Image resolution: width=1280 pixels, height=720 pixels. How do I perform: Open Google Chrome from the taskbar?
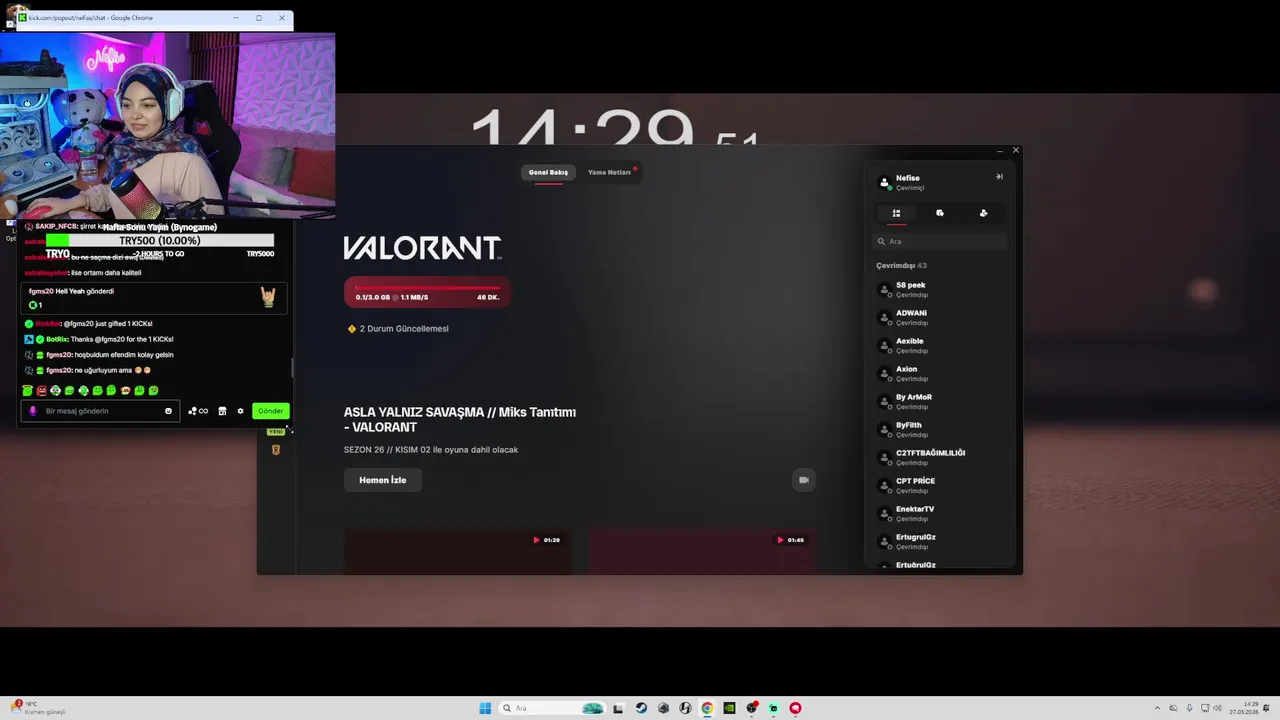coord(707,708)
